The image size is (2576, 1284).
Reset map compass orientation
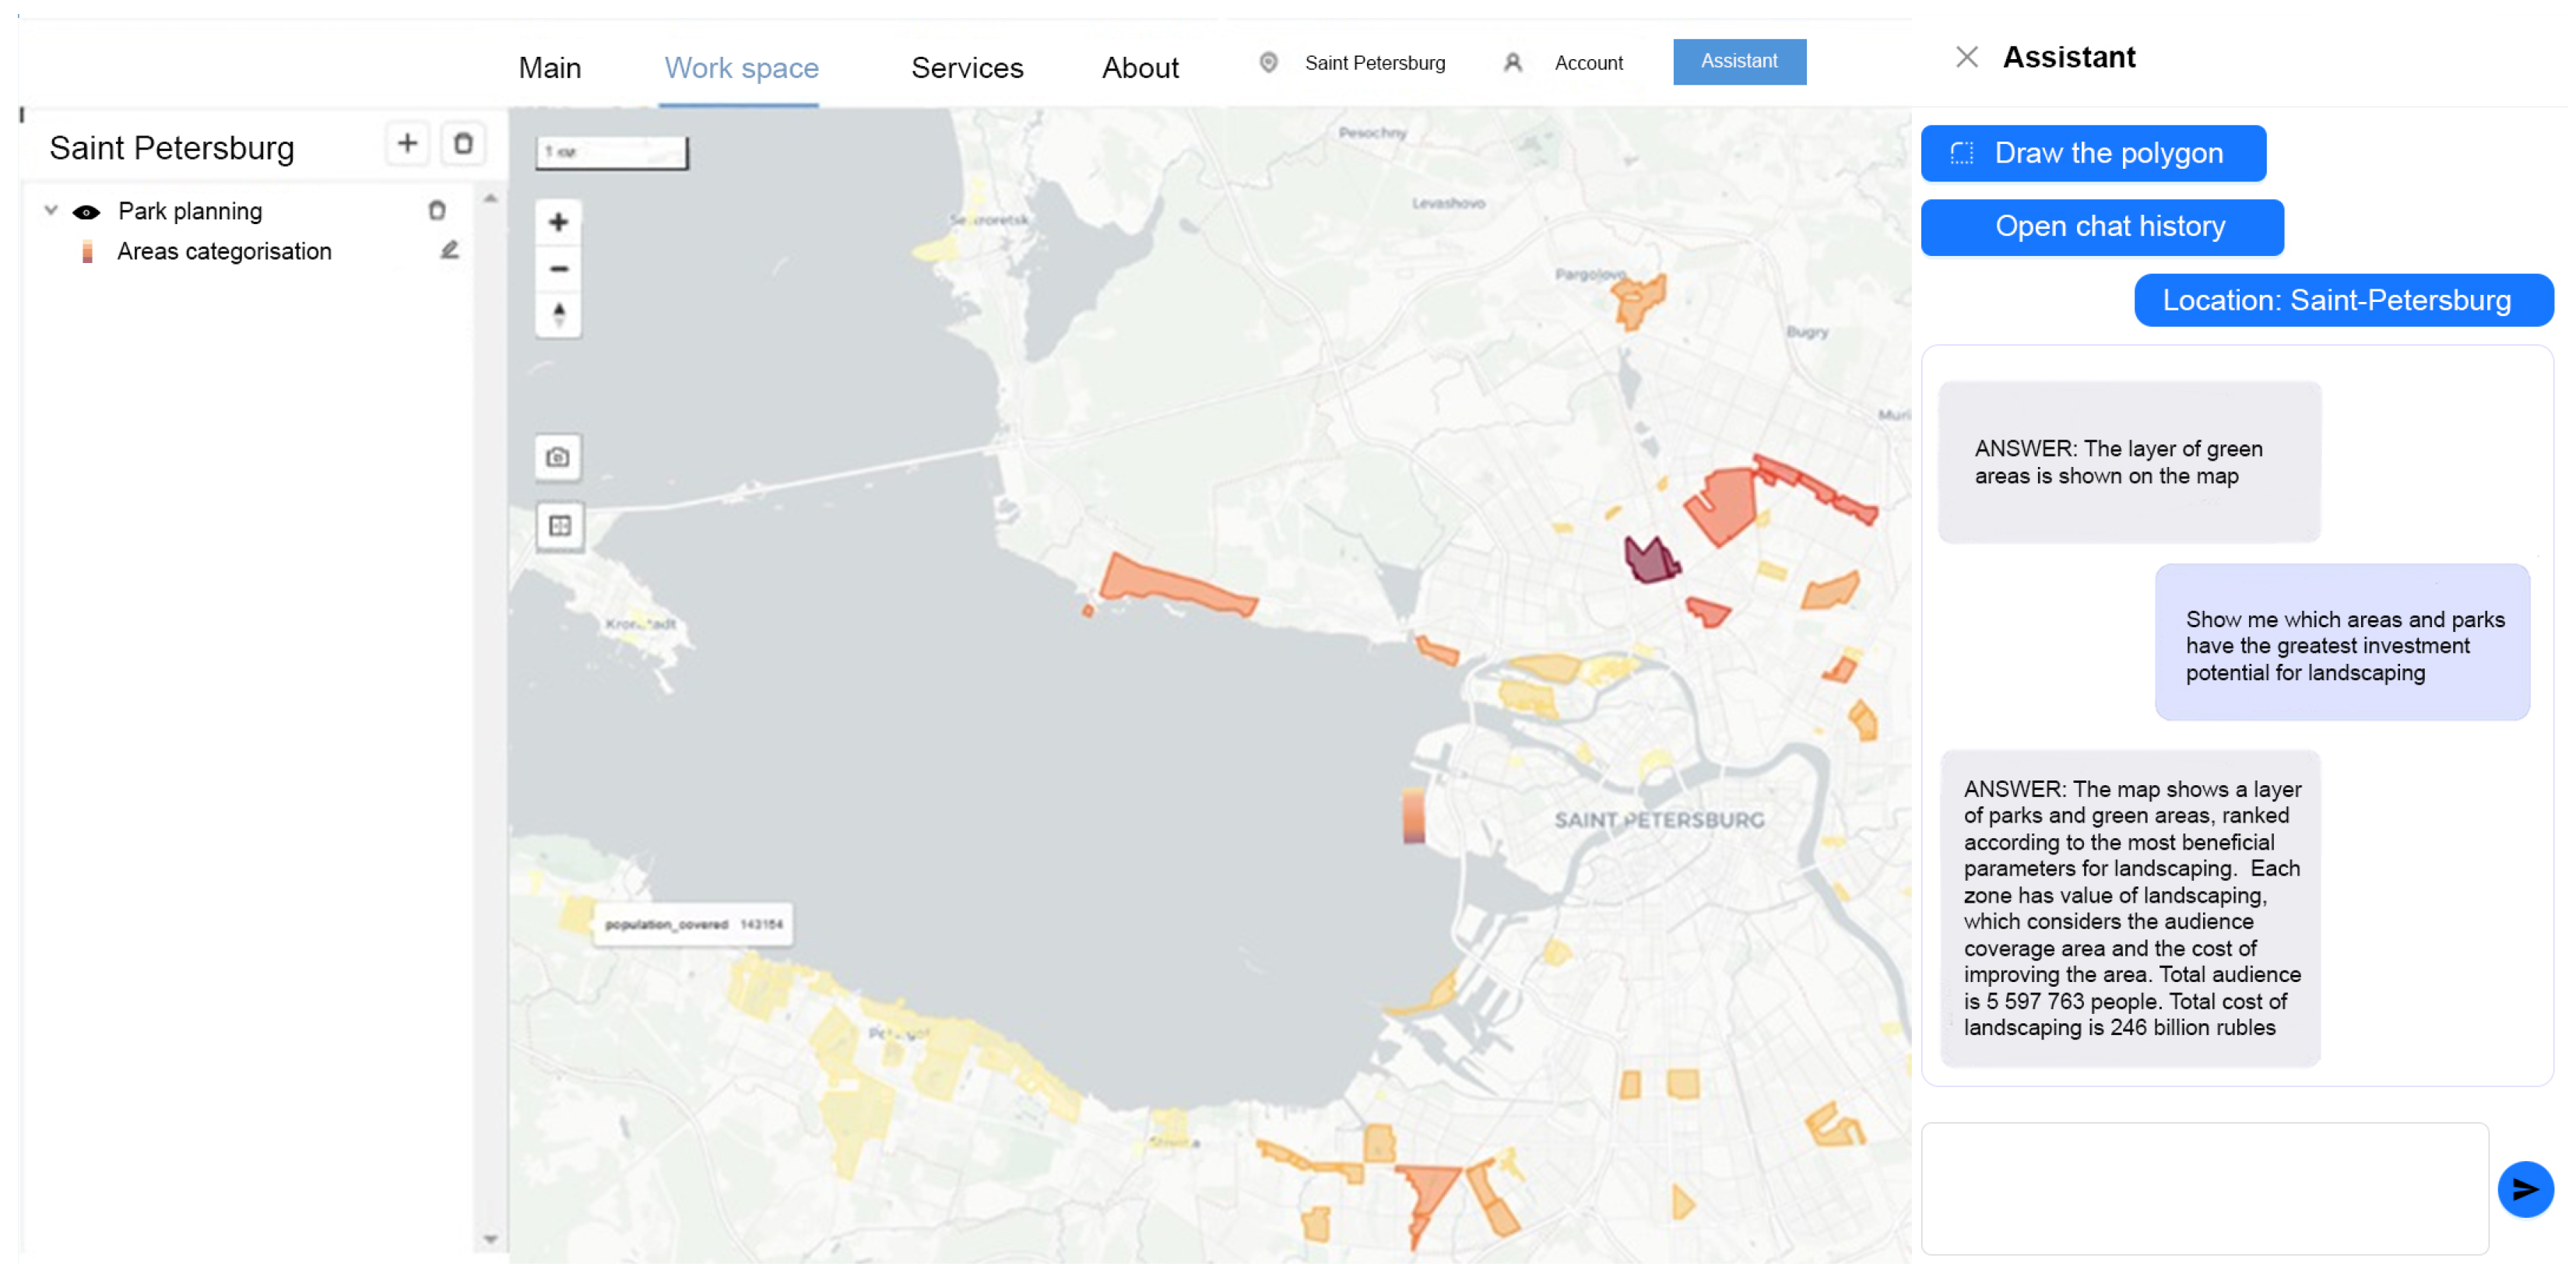pos(559,314)
